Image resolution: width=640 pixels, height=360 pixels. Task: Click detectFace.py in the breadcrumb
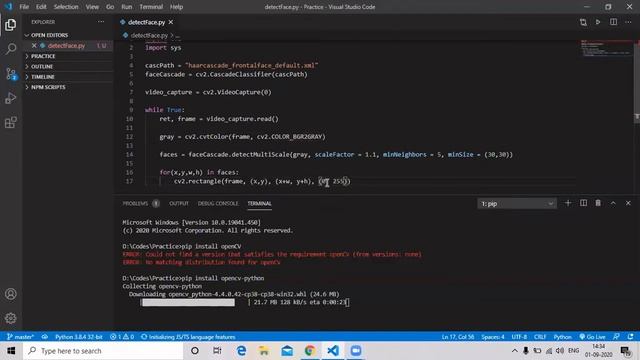(x=149, y=36)
